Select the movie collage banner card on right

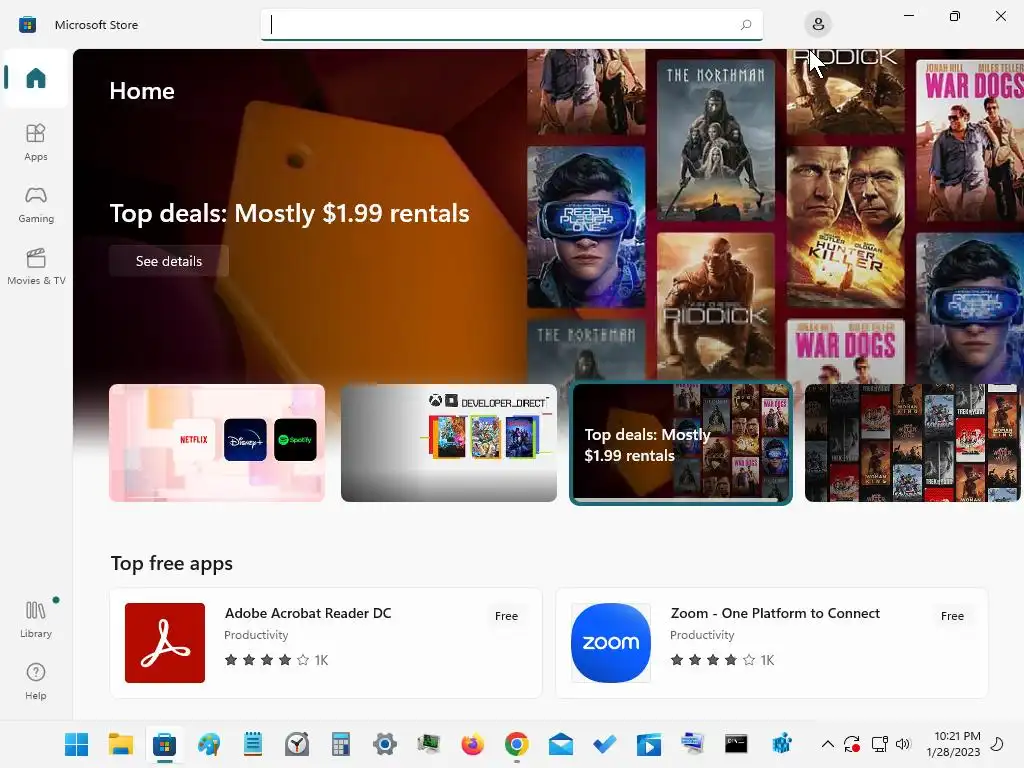[913, 443]
